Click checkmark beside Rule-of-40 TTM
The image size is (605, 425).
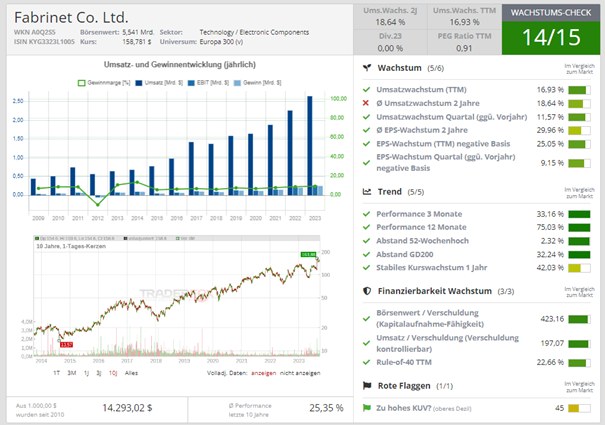click(x=366, y=362)
